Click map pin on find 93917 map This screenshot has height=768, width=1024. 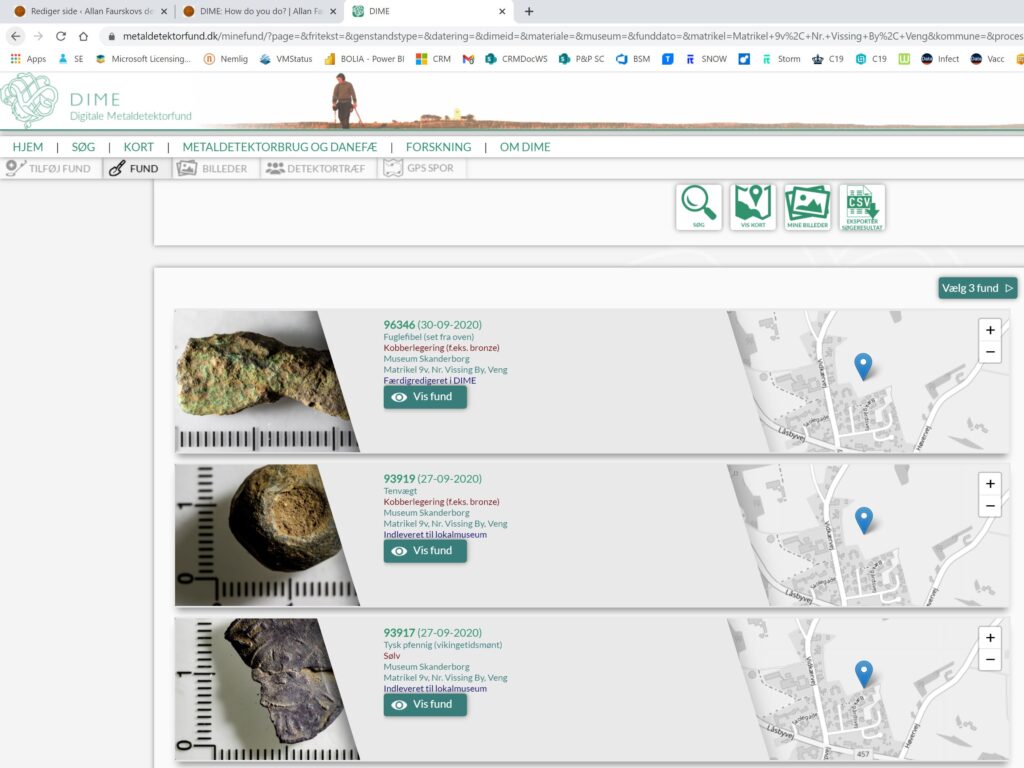pos(863,673)
